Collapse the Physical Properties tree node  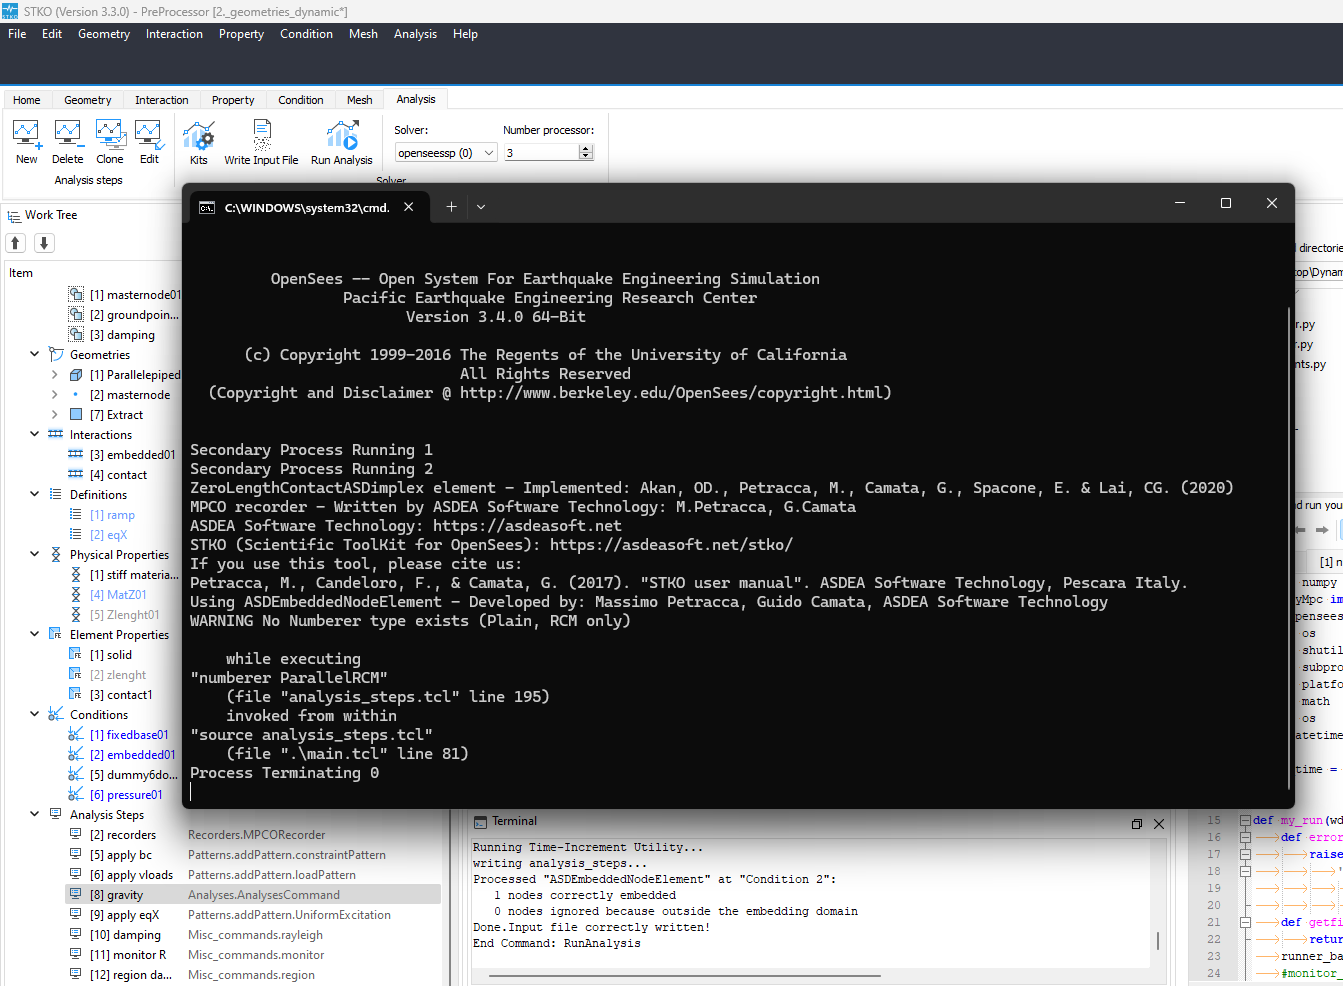pos(34,554)
